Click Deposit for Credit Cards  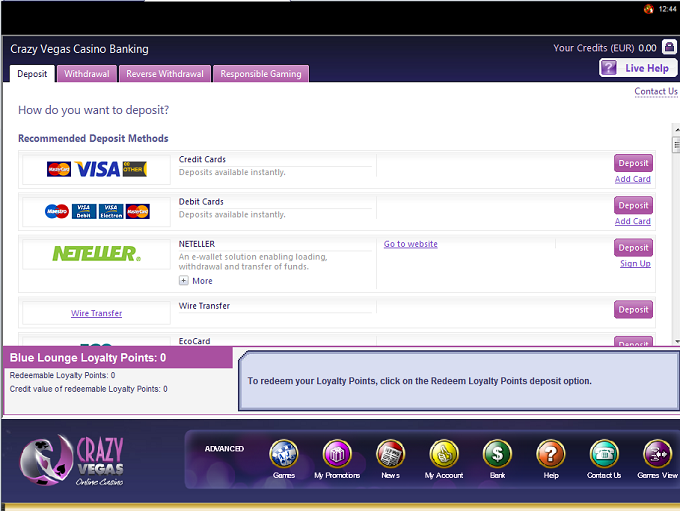point(633,163)
